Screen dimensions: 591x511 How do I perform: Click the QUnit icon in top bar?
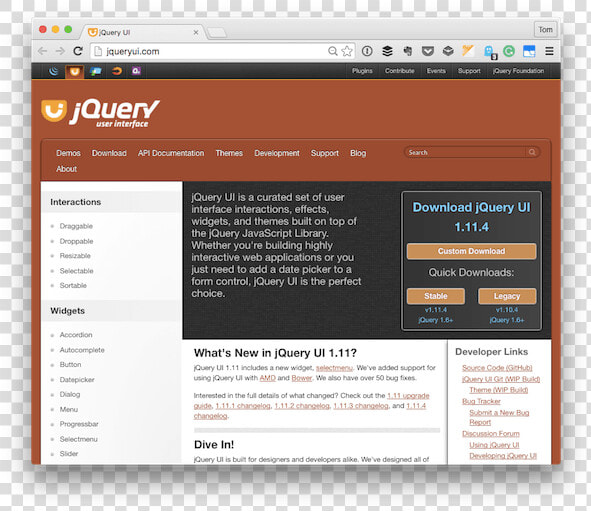pyautogui.click(x=136, y=71)
